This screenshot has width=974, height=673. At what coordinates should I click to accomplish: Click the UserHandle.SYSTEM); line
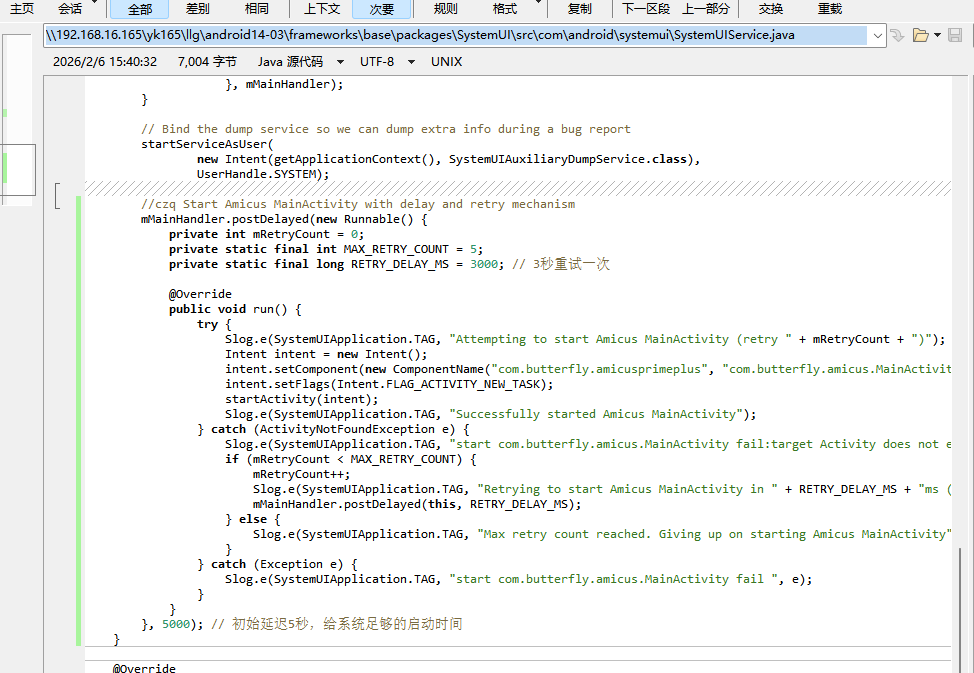click(263, 174)
